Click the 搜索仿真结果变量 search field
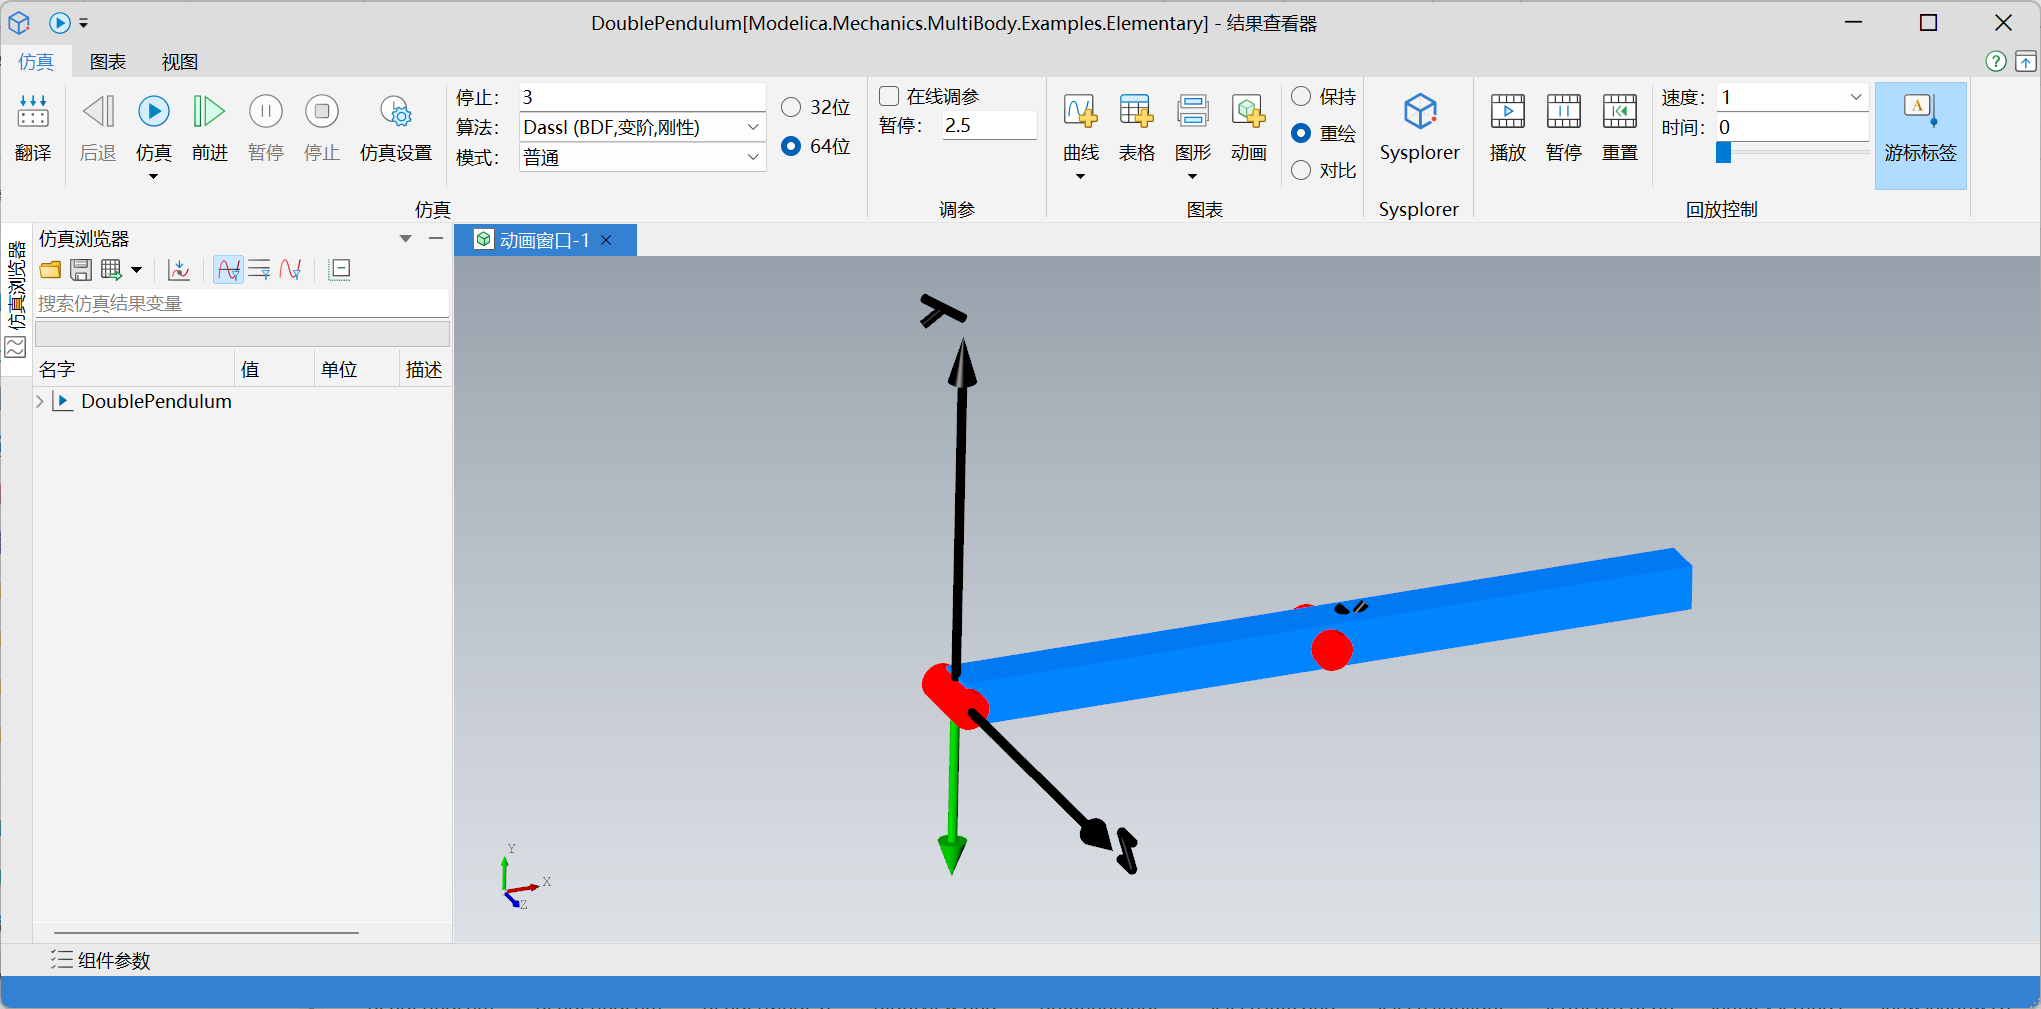Image resolution: width=2041 pixels, height=1009 pixels. click(x=242, y=303)
